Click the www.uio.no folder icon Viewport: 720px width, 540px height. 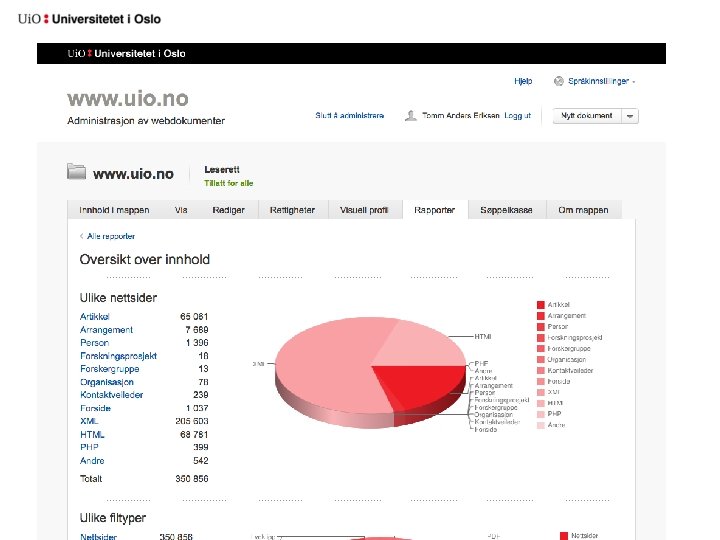point(76,171)
